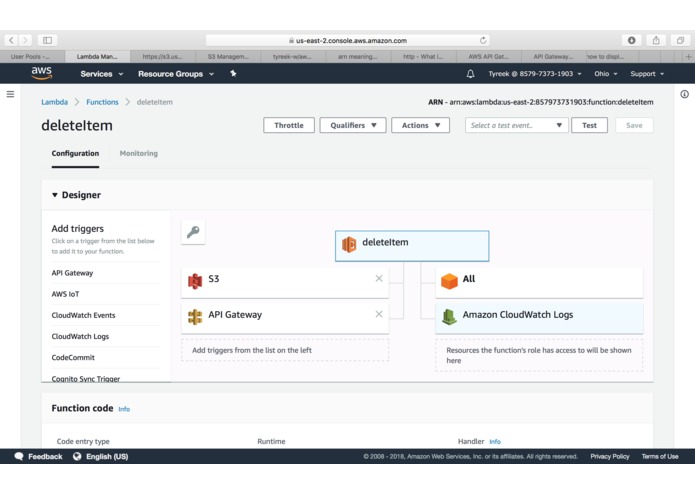
Task: Switch to Lambda Management browser tab
Action: 98,57
